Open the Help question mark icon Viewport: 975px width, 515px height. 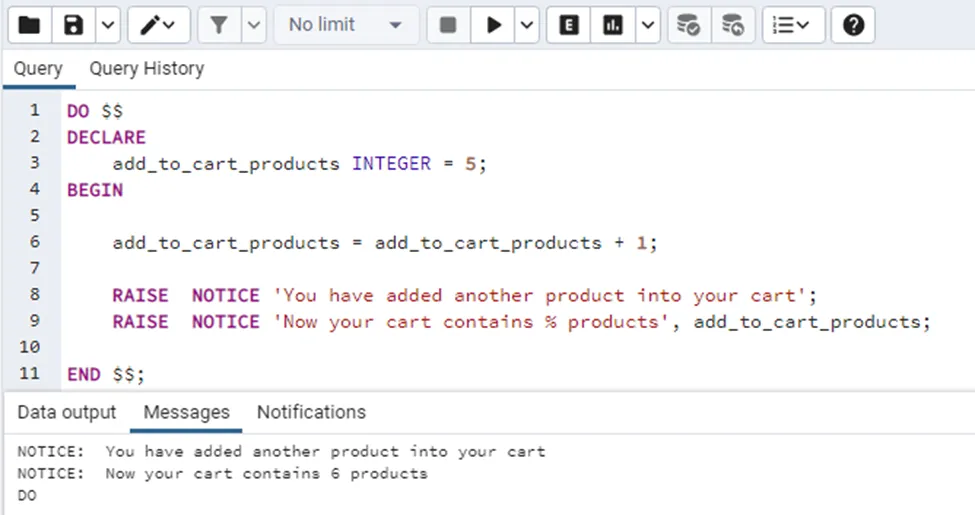pyautogui.click(x=853, y=25)
